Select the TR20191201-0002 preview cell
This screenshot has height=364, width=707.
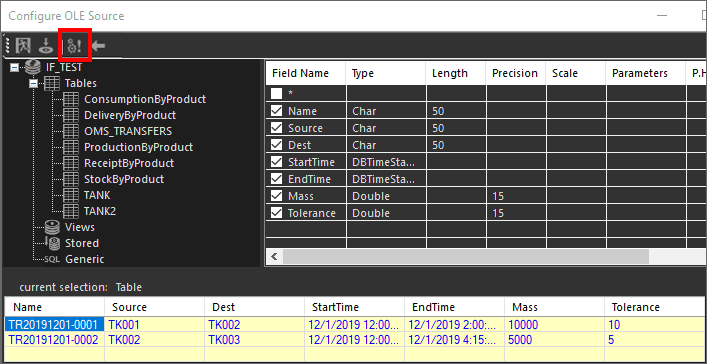pos(55,340)
